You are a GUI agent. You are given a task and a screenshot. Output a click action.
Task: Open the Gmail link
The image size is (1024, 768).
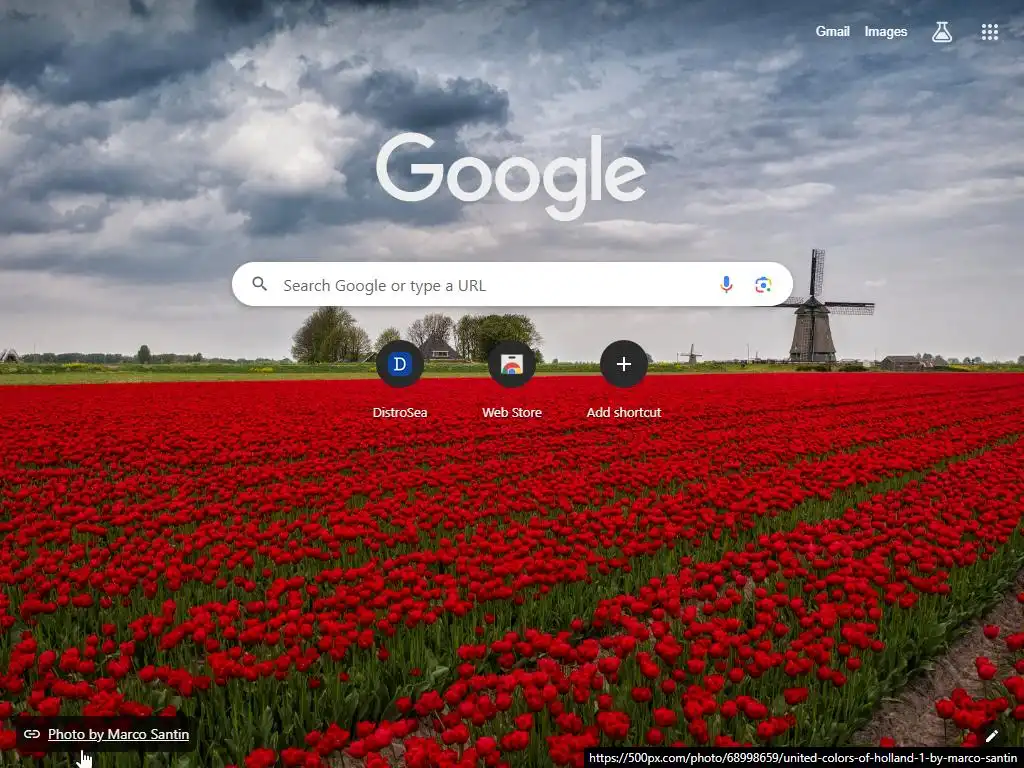pos(832,31)
